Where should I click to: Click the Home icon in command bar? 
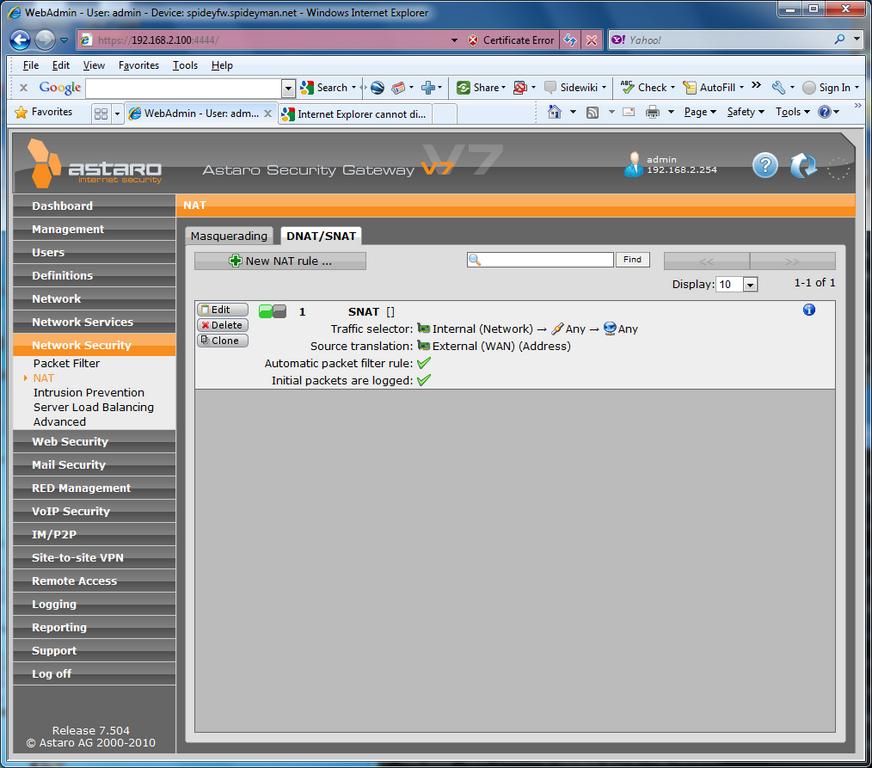pos(554,112)
